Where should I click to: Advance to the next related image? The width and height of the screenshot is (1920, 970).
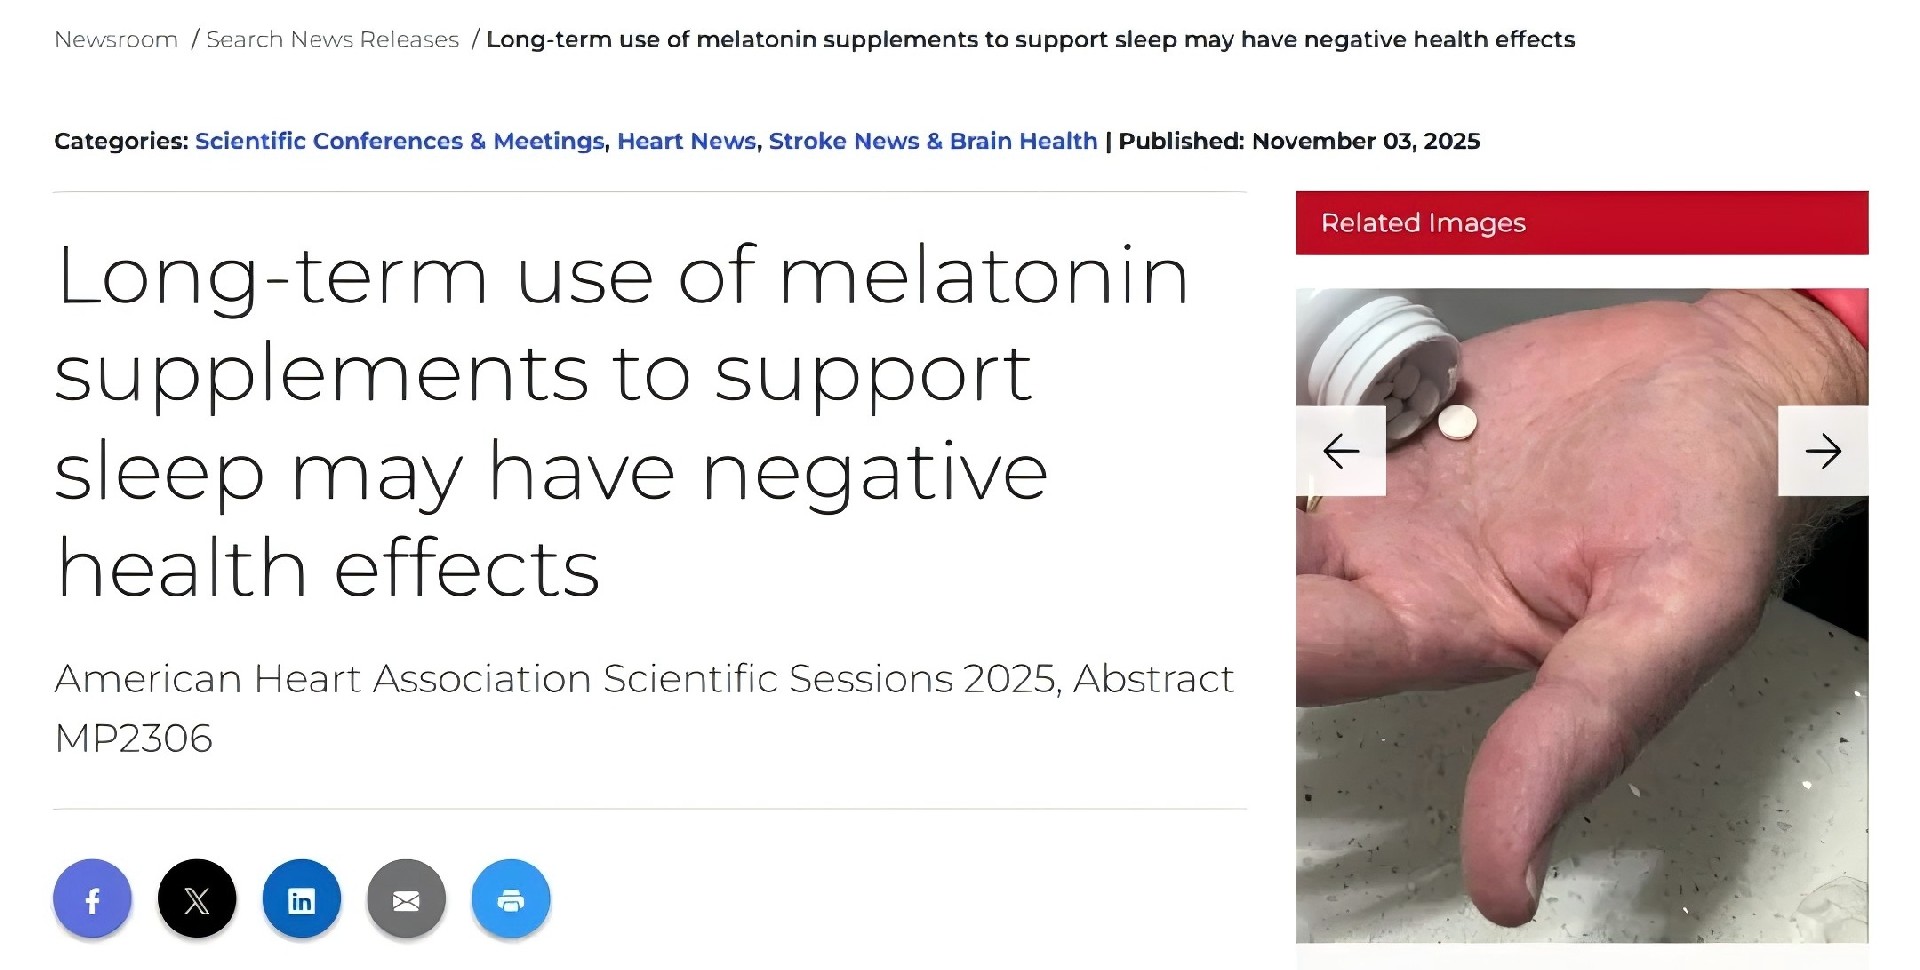[x=1822, y=451]
